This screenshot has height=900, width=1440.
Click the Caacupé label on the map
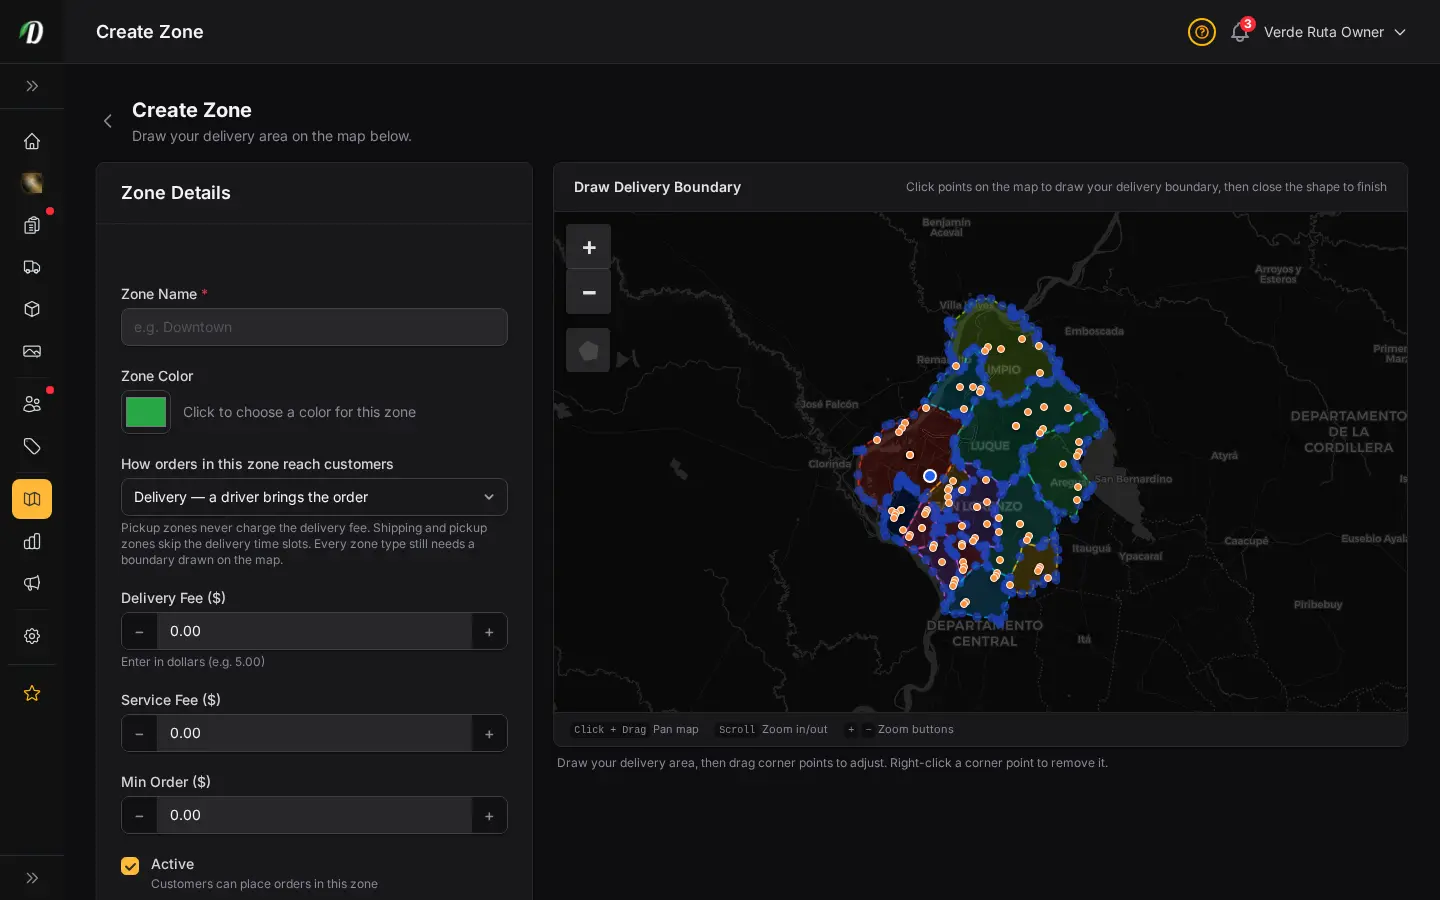[1246, 541]
